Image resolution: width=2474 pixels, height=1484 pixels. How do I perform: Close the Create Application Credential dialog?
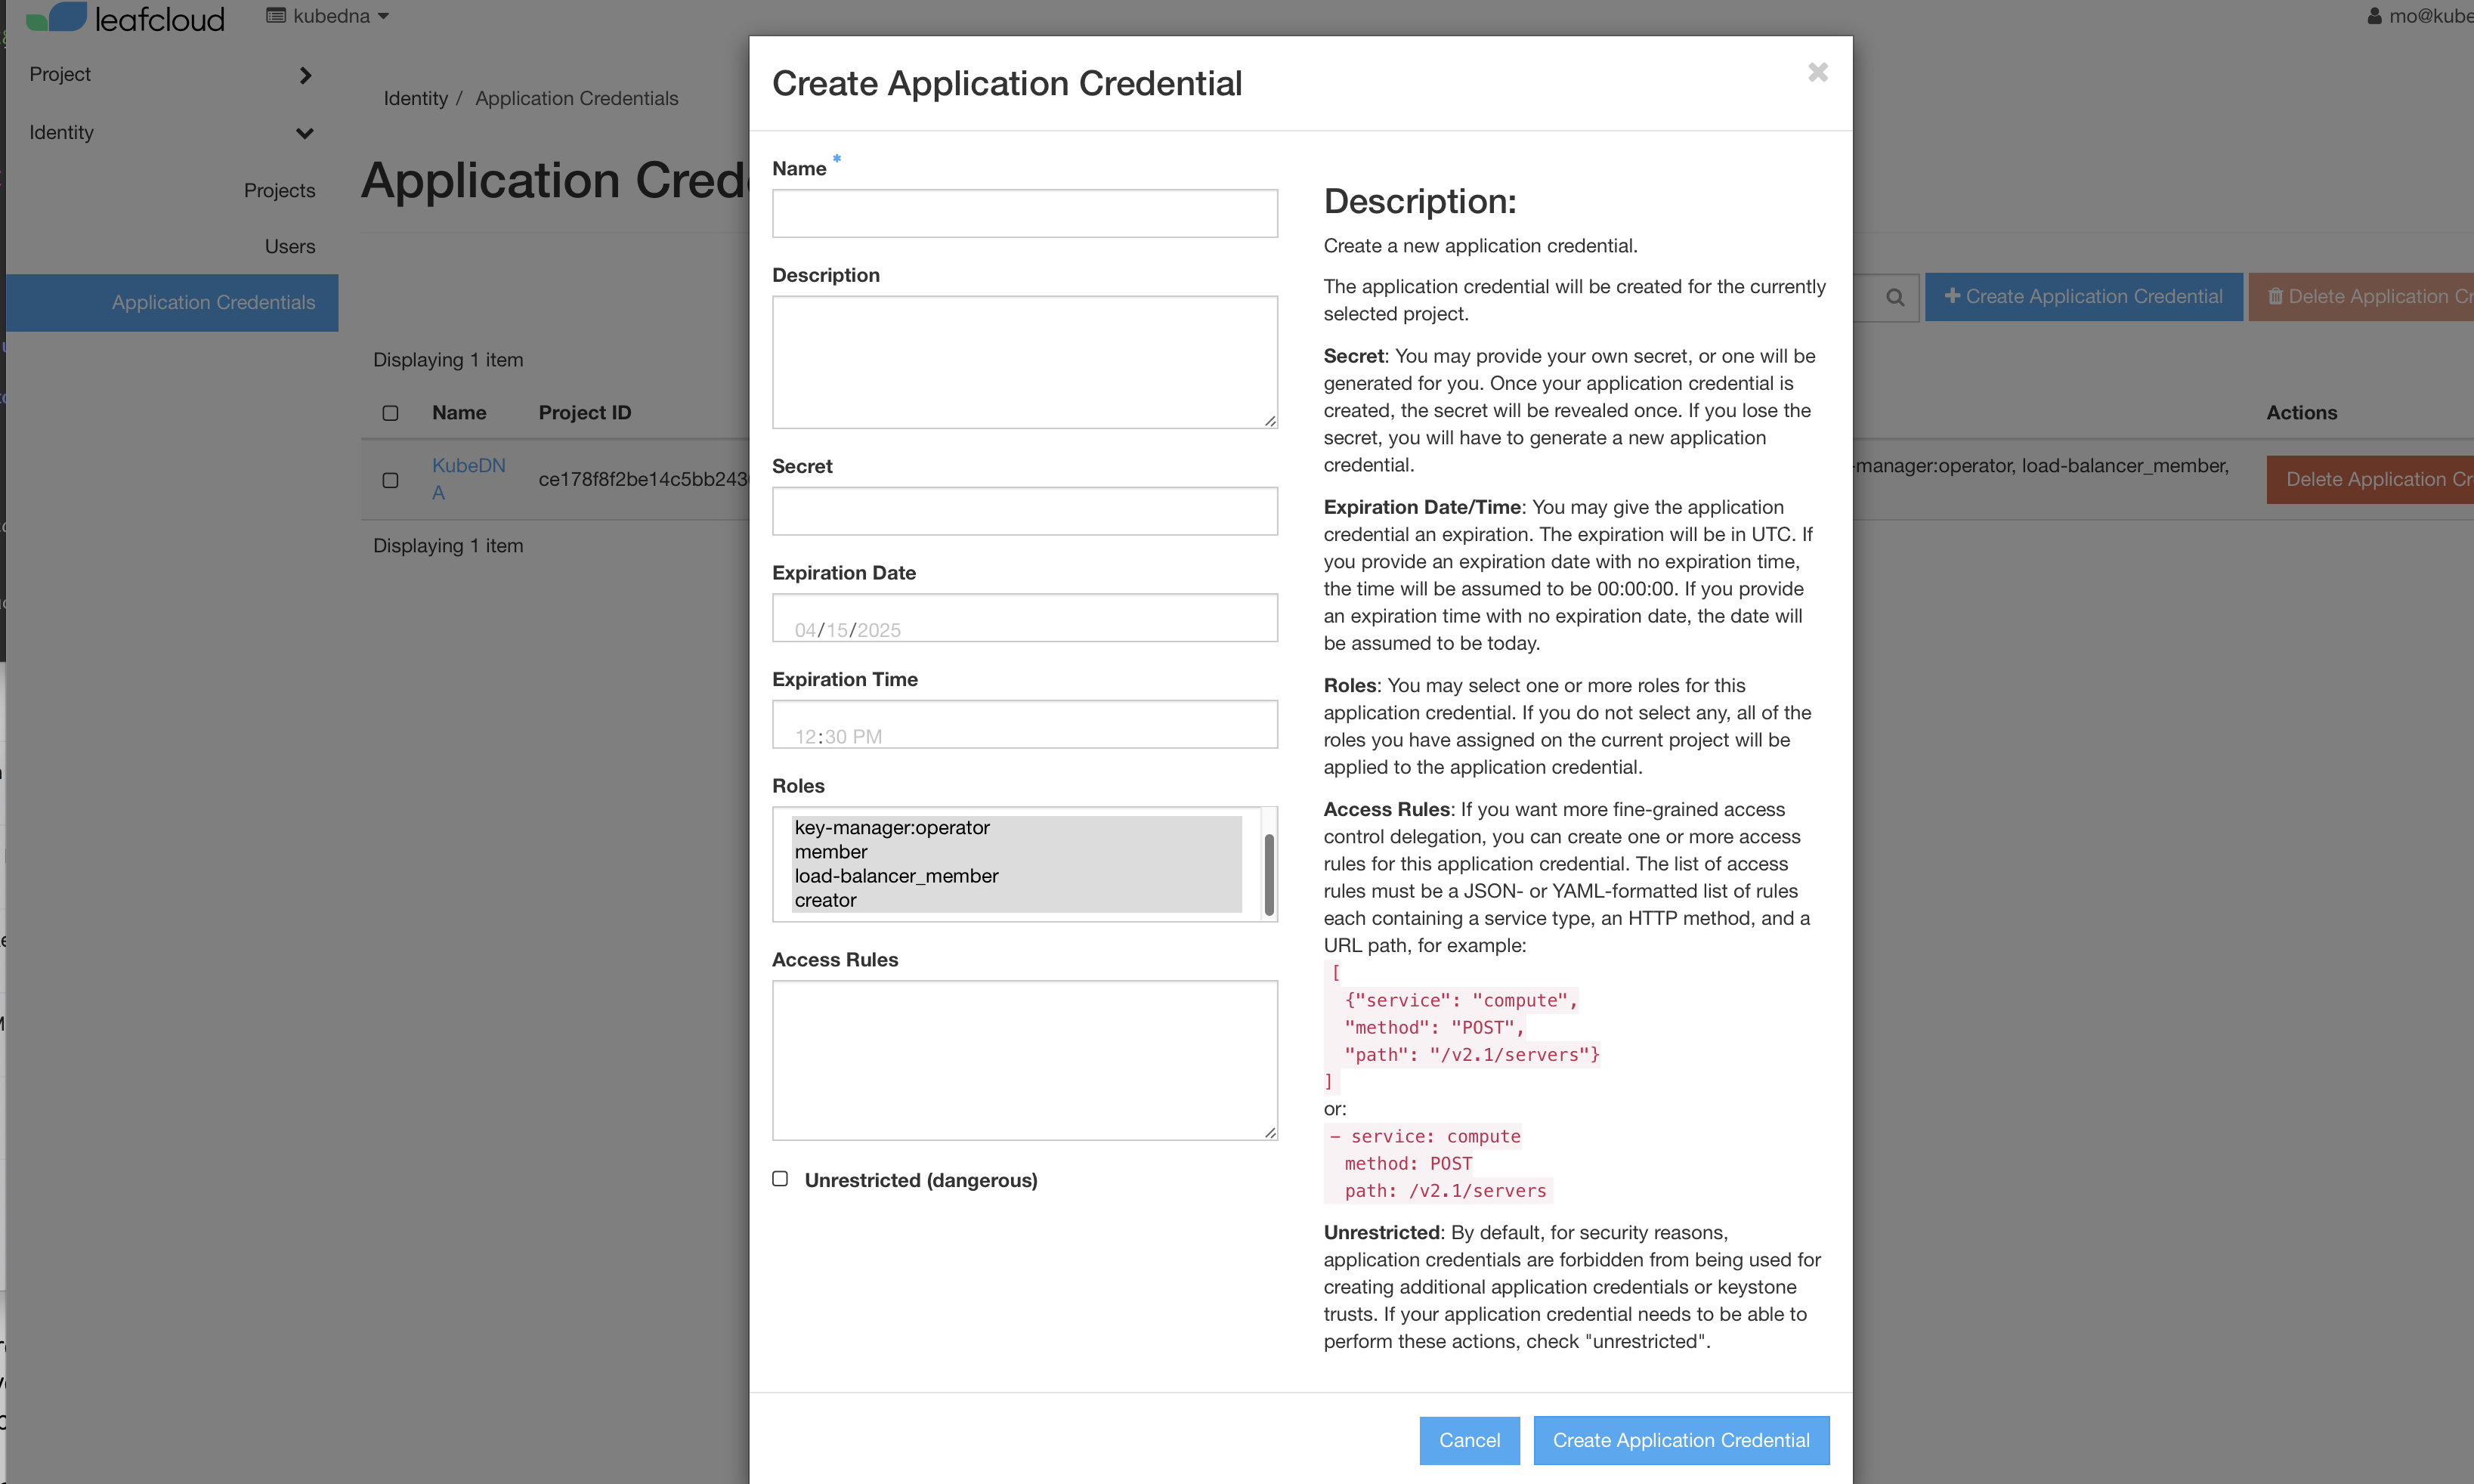[1817, 72]
